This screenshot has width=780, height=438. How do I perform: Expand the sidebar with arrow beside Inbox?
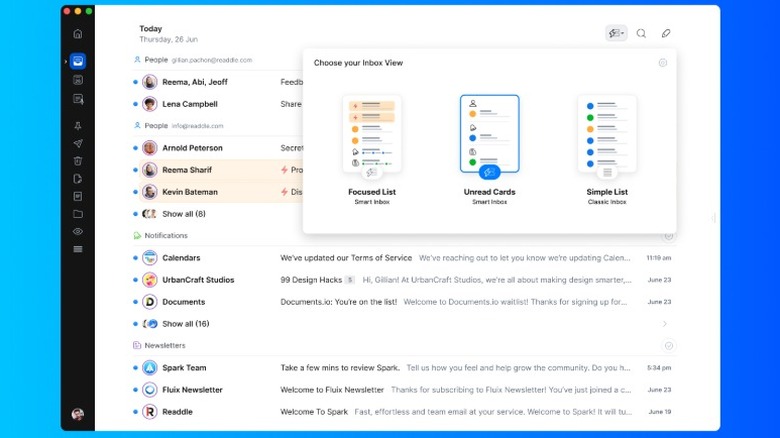(66, 61)
